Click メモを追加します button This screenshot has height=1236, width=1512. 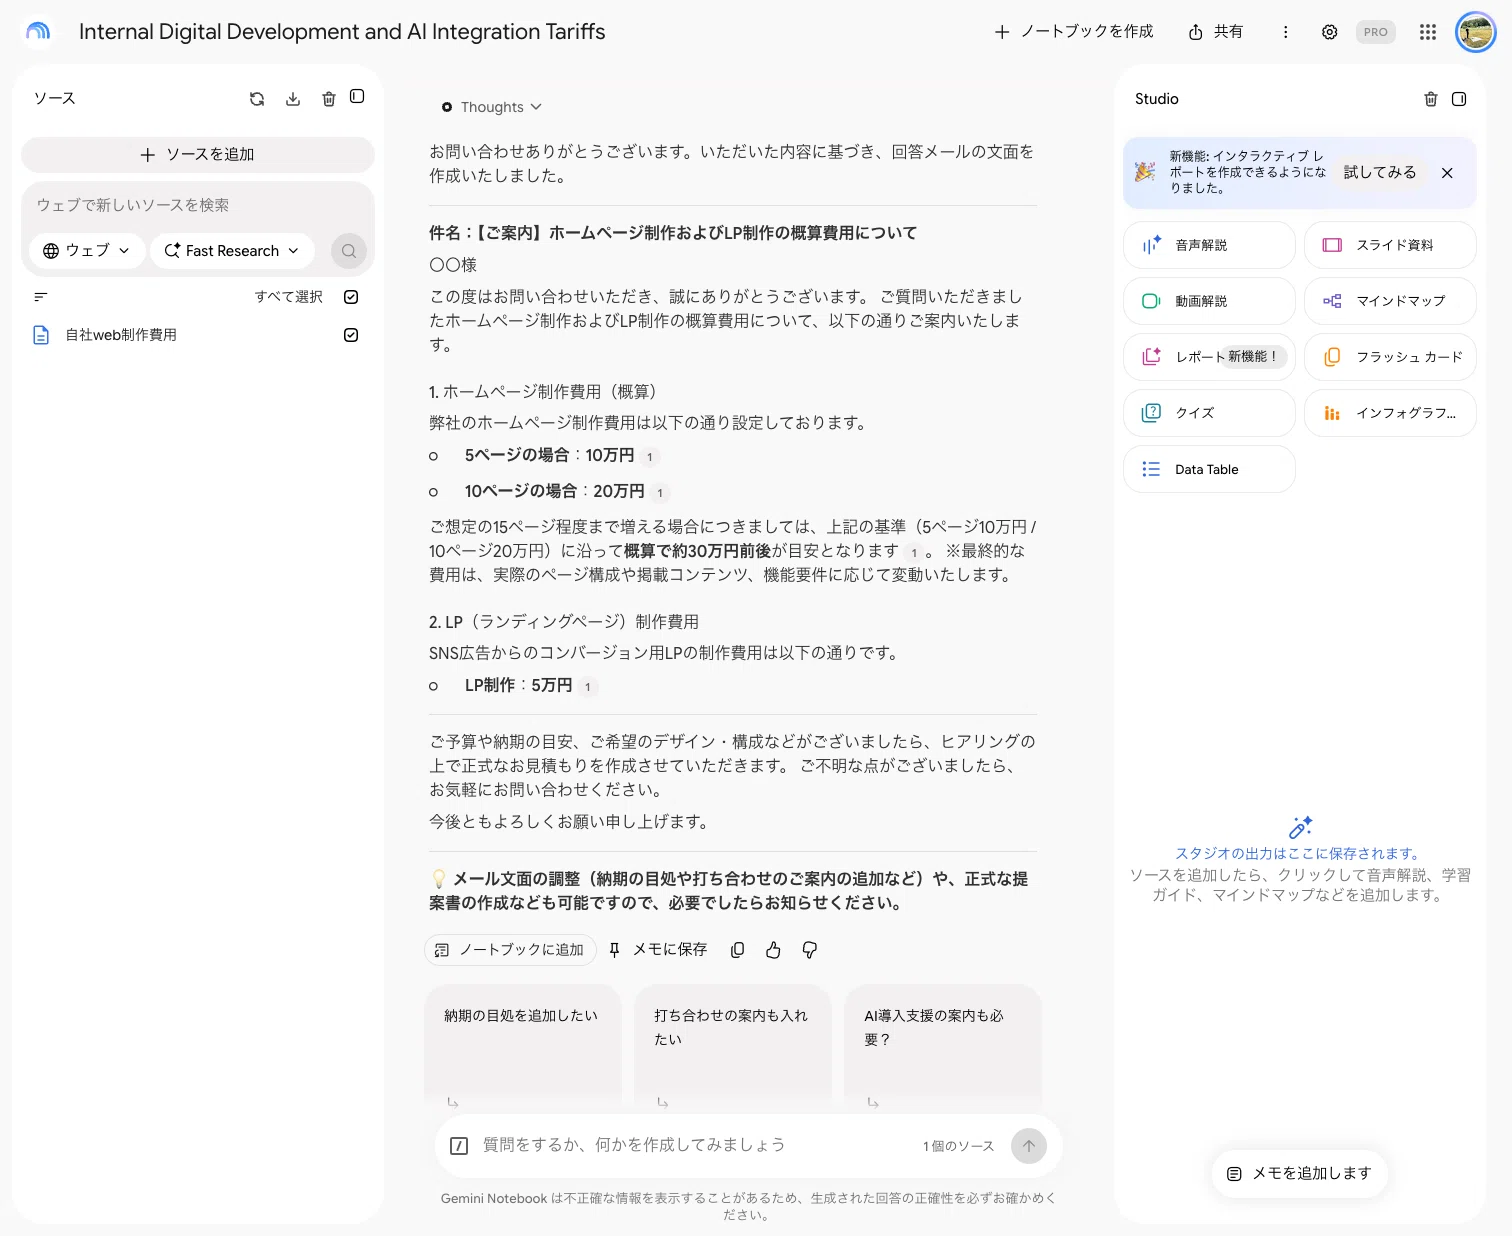click(1299, 1173)
